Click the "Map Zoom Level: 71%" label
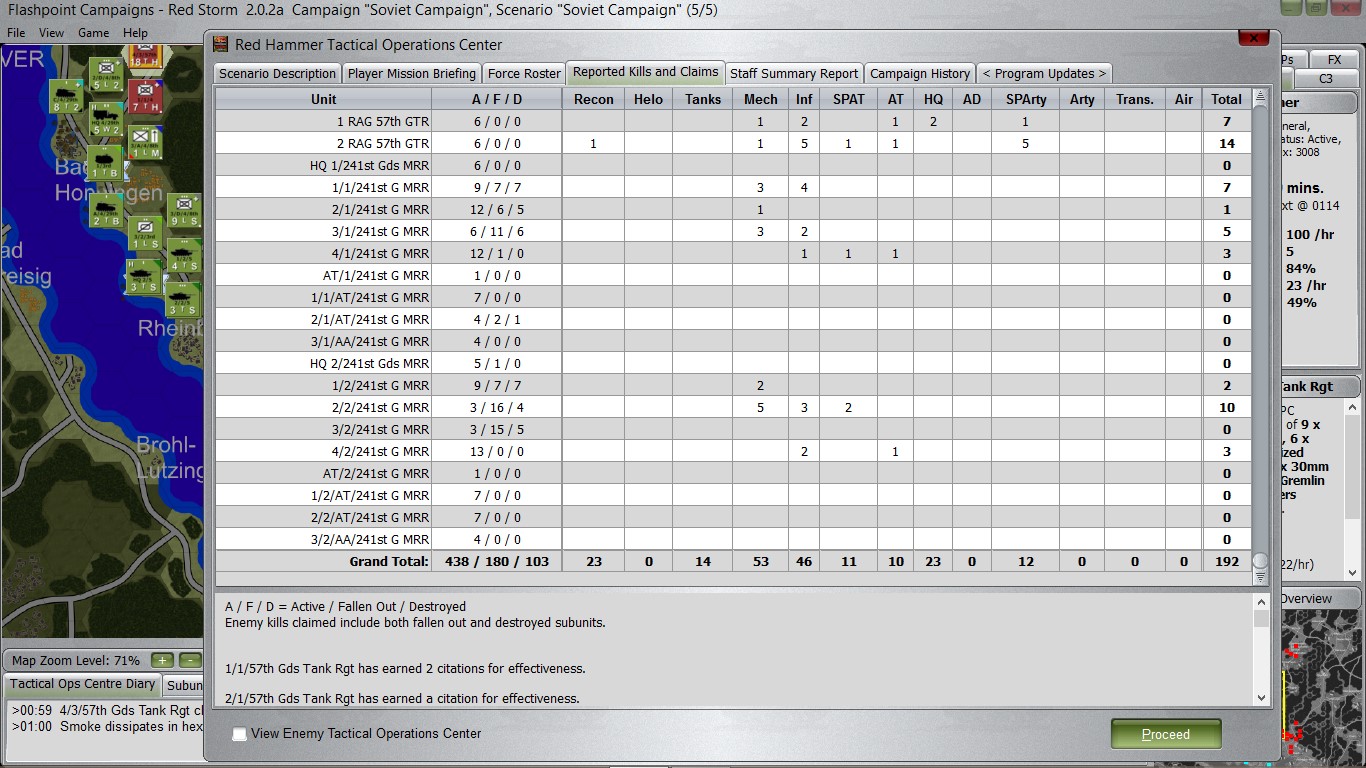The image size is (1366, 768). 76,661
